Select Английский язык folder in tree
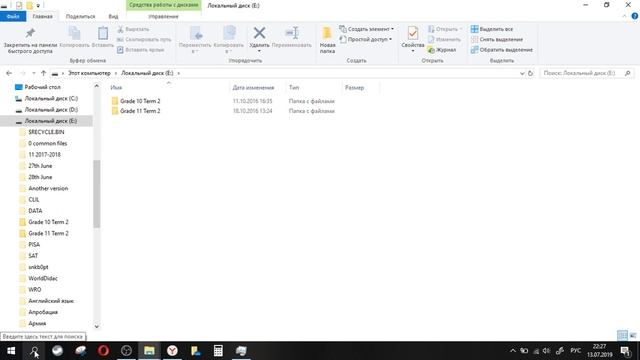Image resolution: width=640 pixels, height=360 pixels. [x=51, y=301]
